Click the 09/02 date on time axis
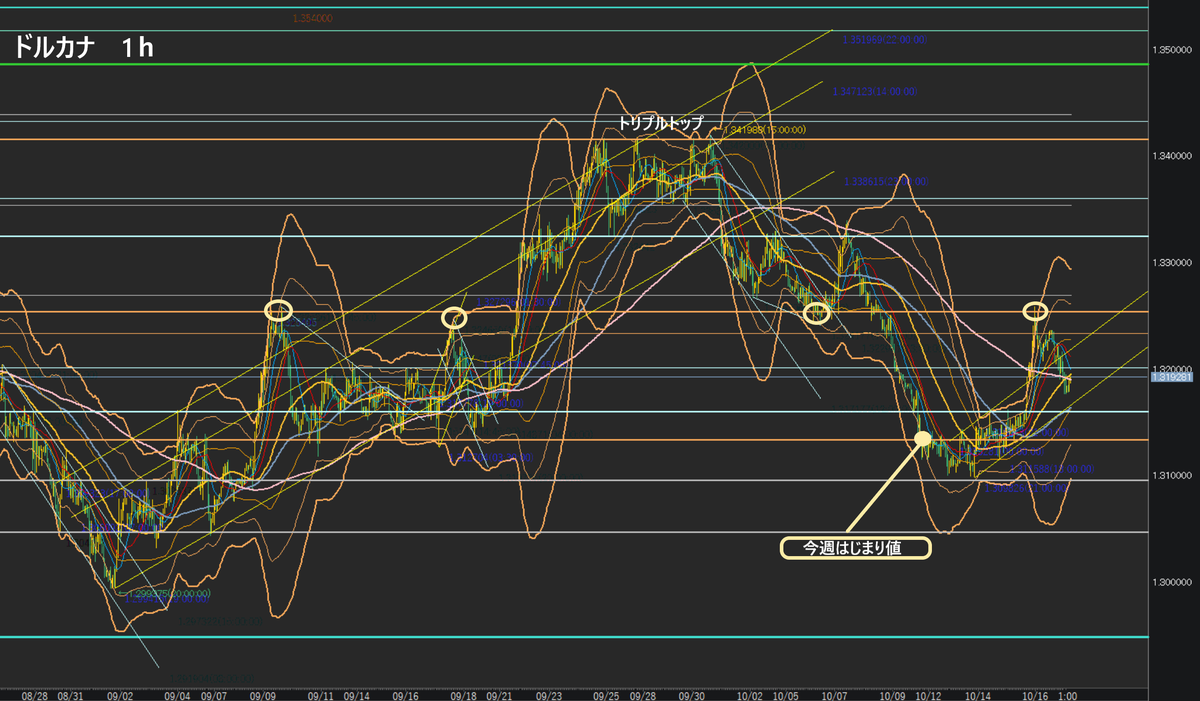 click(x=120, y=694)
